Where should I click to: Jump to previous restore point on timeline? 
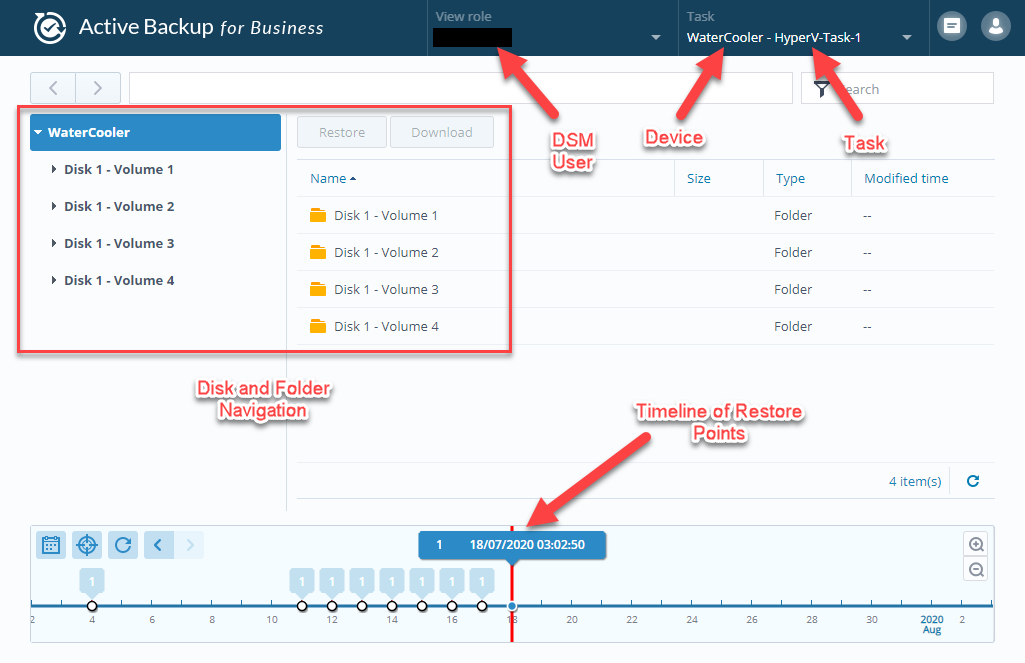point(159,545)
